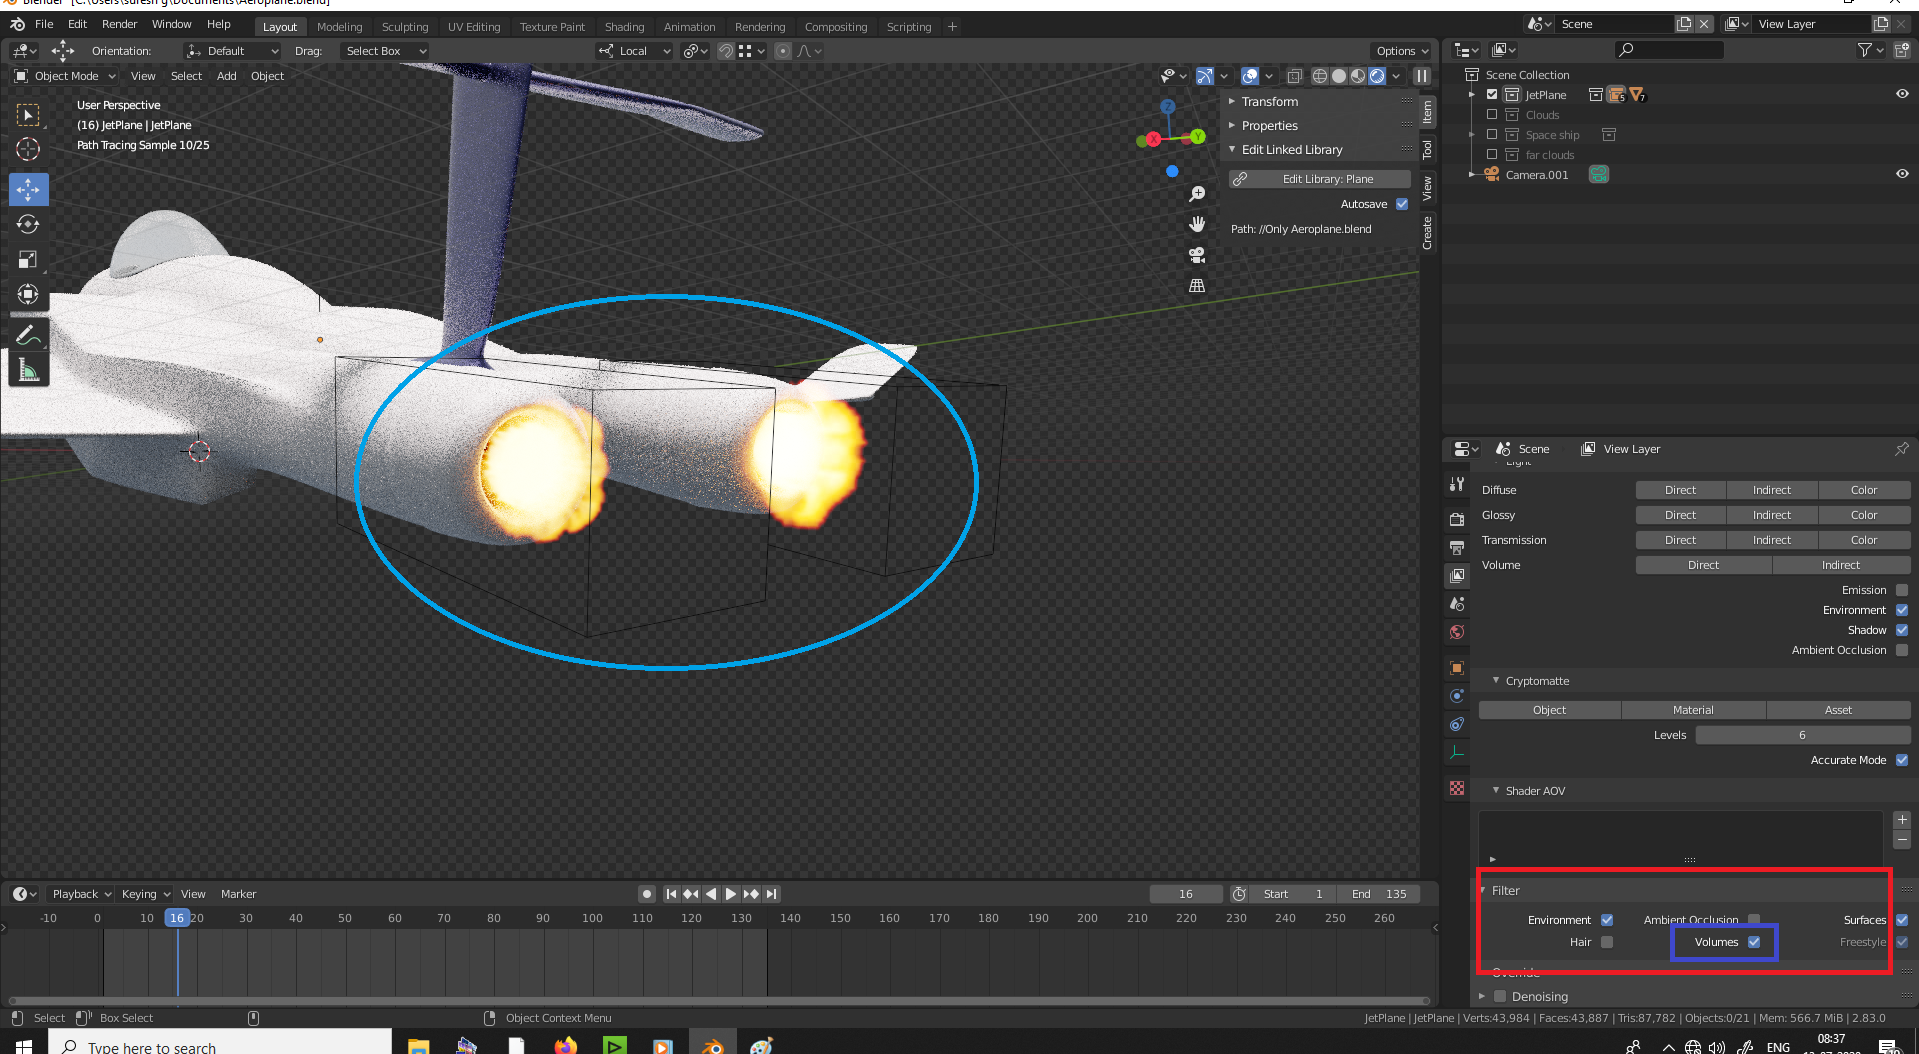Activate the Move tool
Screen dimensions: 1919x1054
28,189
